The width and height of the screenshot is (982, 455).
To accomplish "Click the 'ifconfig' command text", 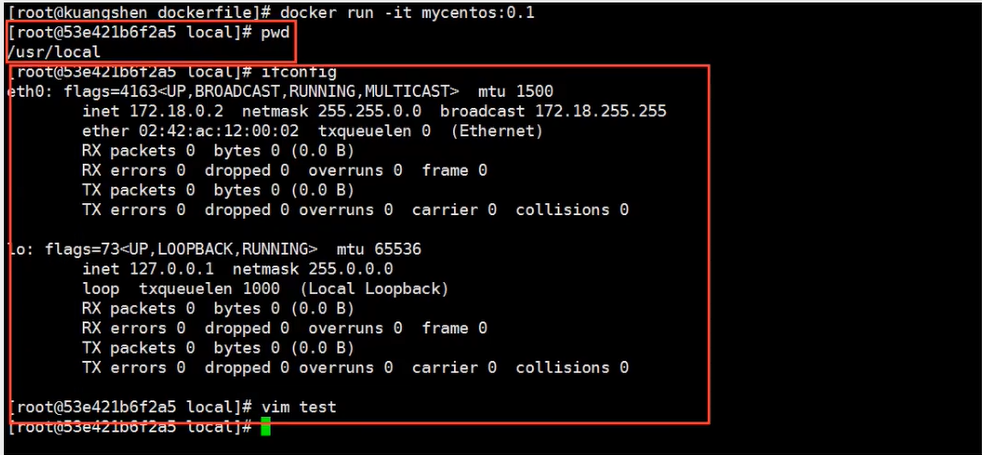I will tap(299, 72).
